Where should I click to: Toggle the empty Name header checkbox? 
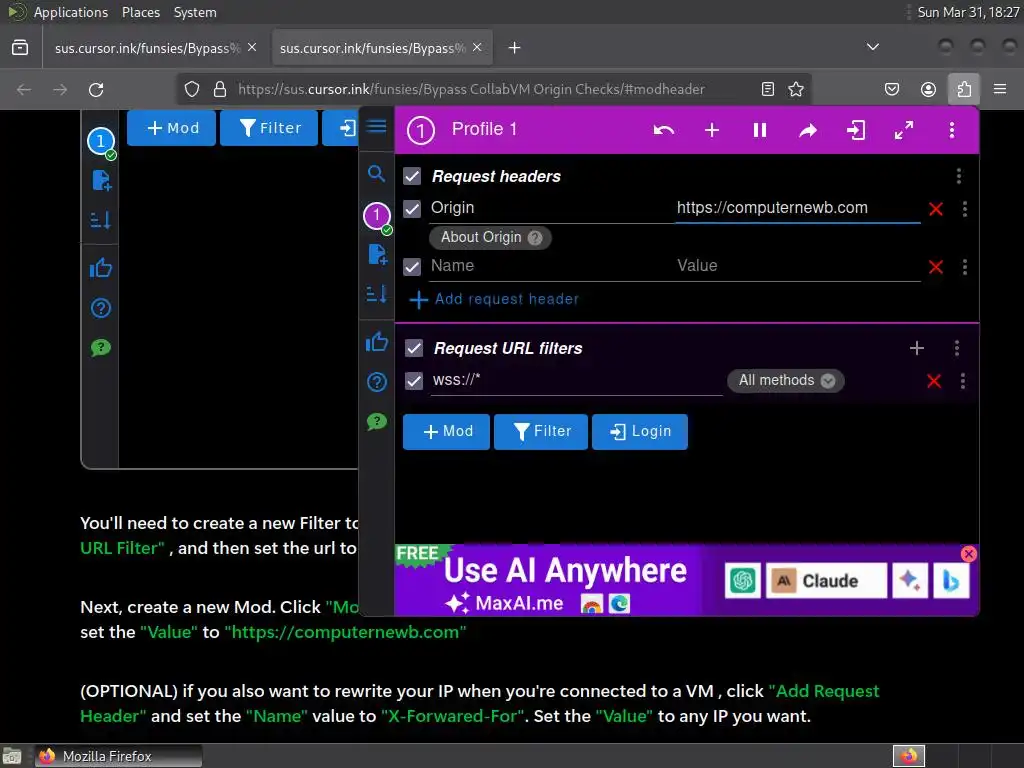412,266
